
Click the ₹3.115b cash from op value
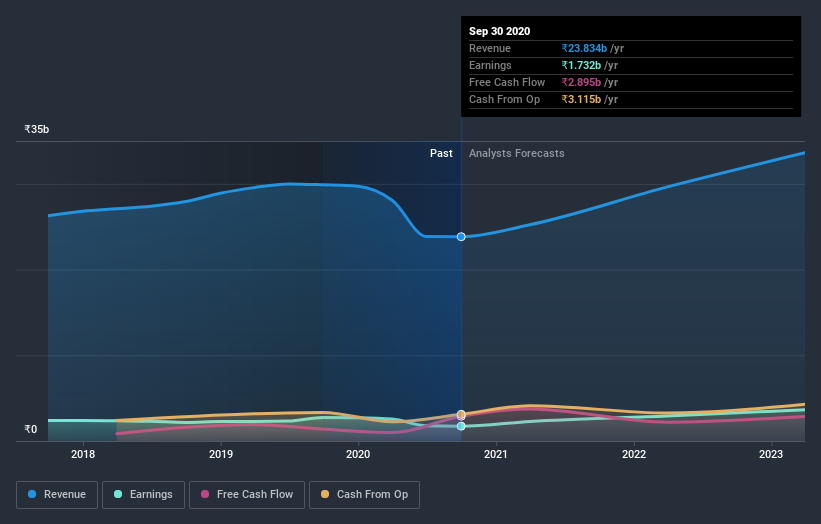pyautogui.click(x=581, y=99)
